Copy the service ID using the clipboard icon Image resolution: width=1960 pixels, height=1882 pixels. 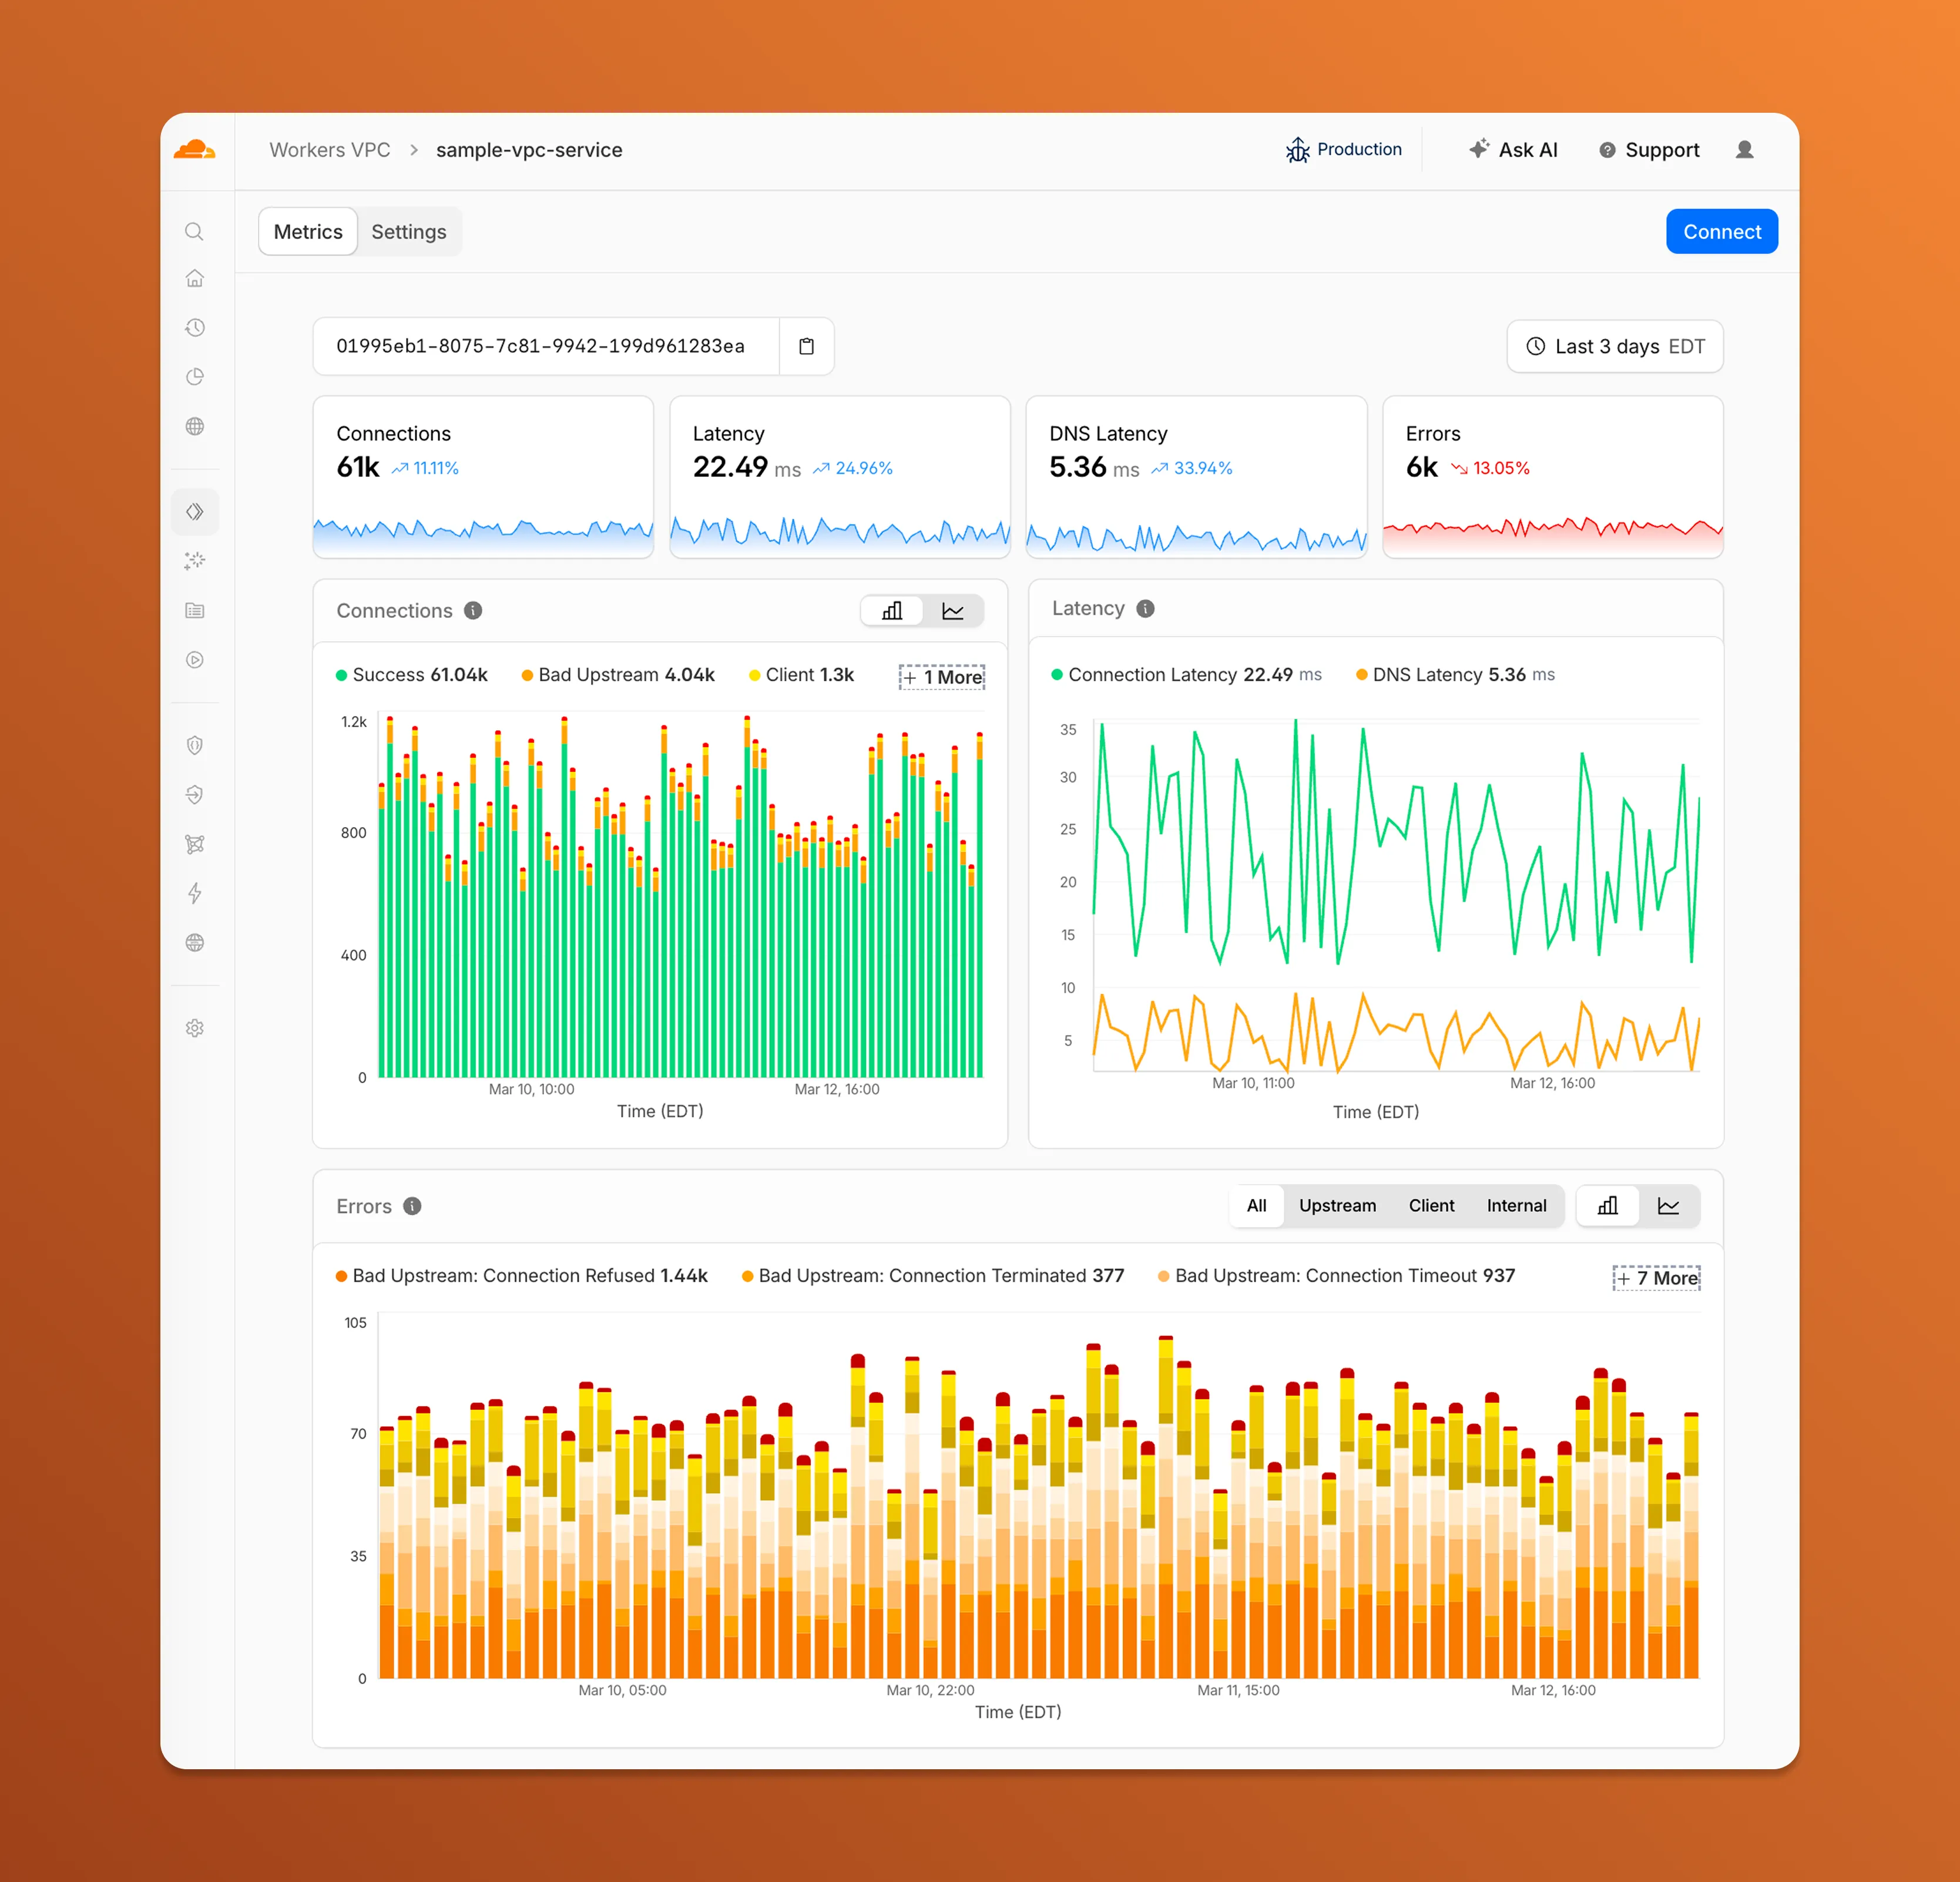pyautogui.click(x=806, y=346)
